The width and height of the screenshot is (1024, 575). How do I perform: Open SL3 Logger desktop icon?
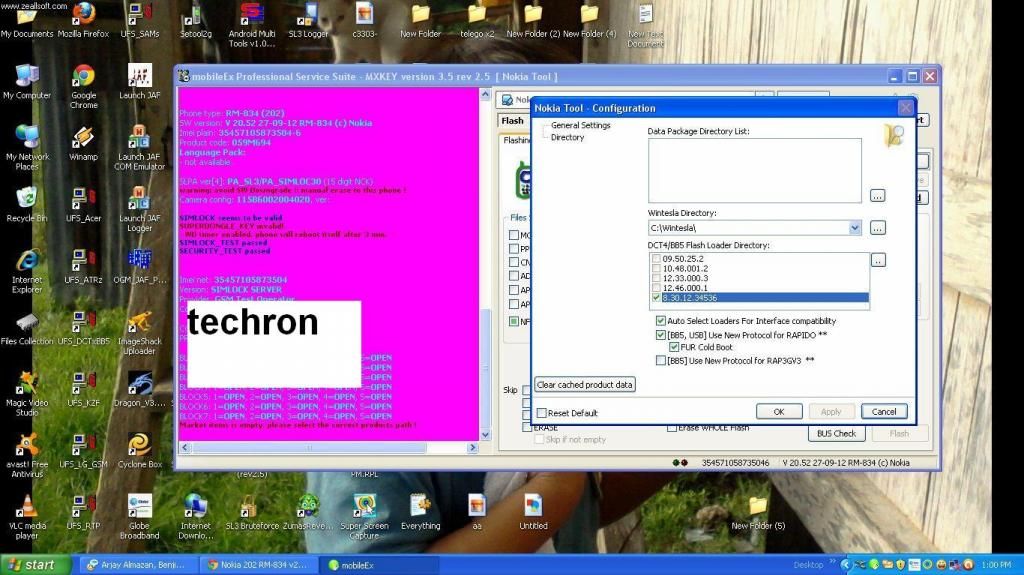309,16
